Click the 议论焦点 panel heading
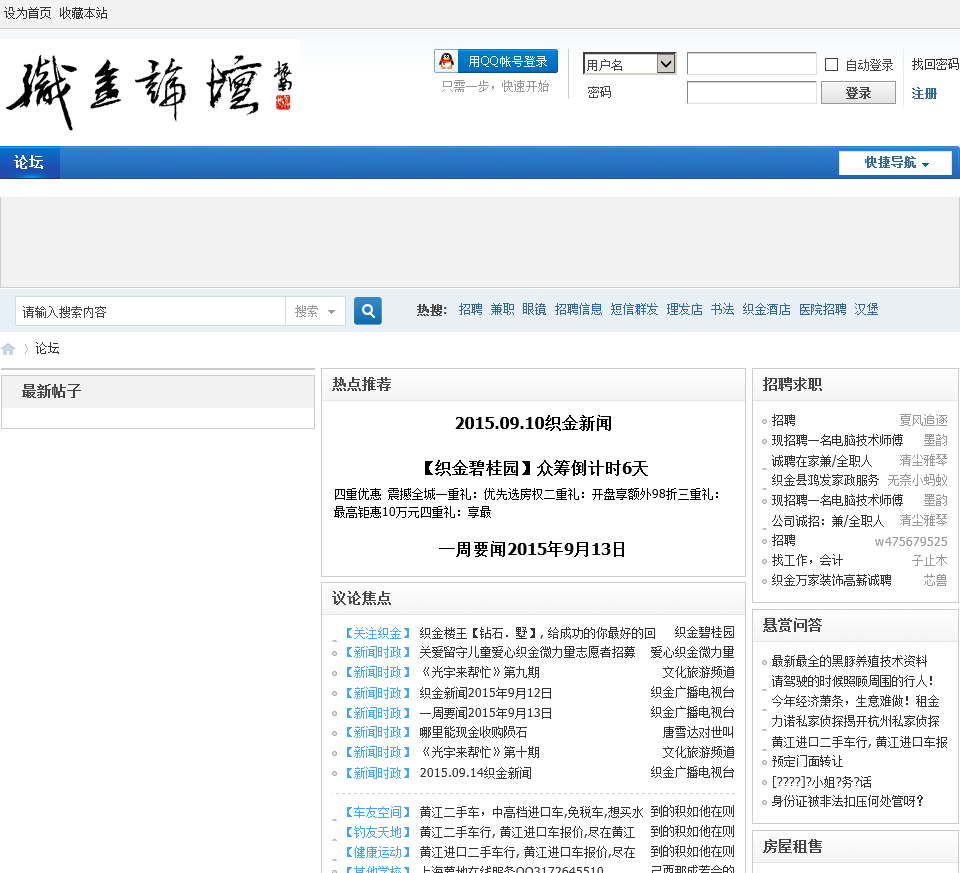Screen dimensions: 960x873 pos(361,598)
